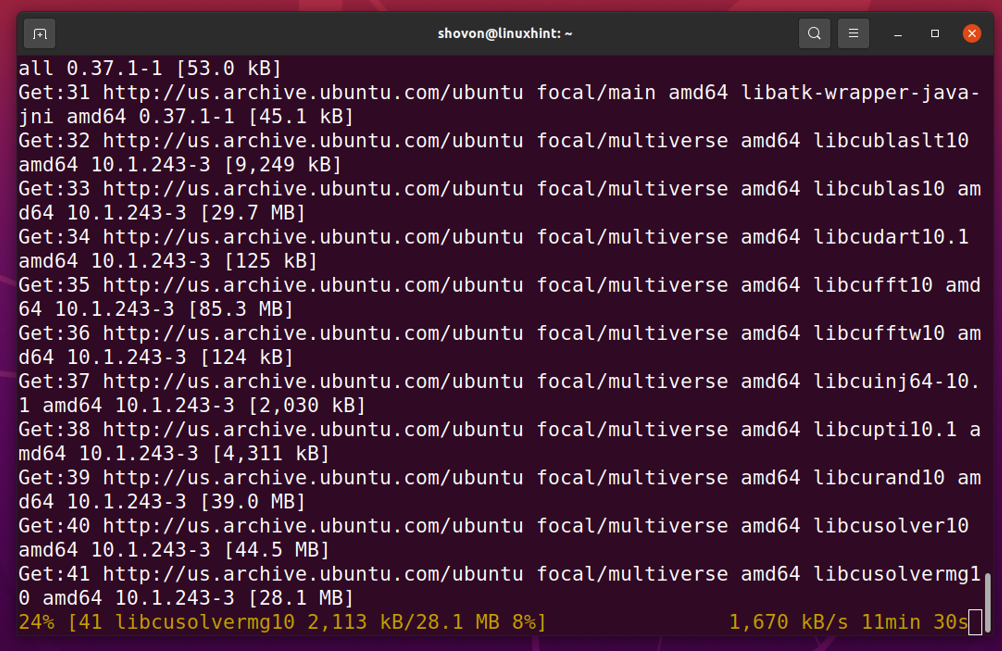Image resolution: width=1002 pixels, height=651 pixels.
Task: Open a new terminal tab
Action: [40, 34]
